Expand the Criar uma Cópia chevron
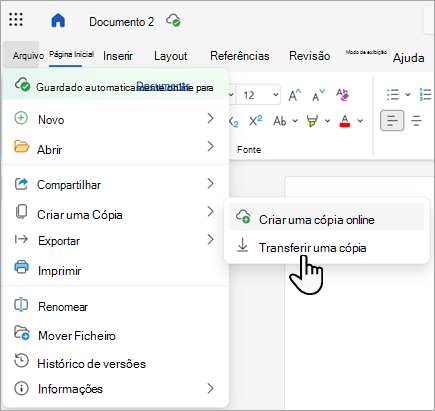The height and width of the screenshot is (411, 435). click(210, 211)
